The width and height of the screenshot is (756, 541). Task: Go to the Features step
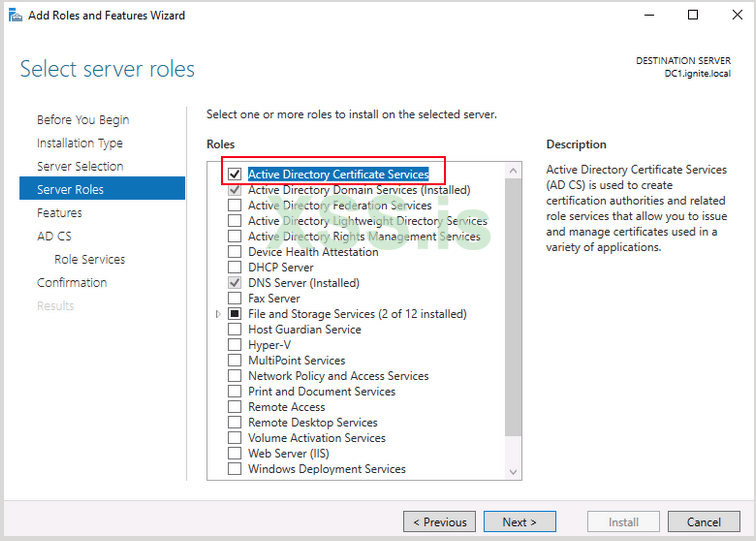click(x=60, y=213)
